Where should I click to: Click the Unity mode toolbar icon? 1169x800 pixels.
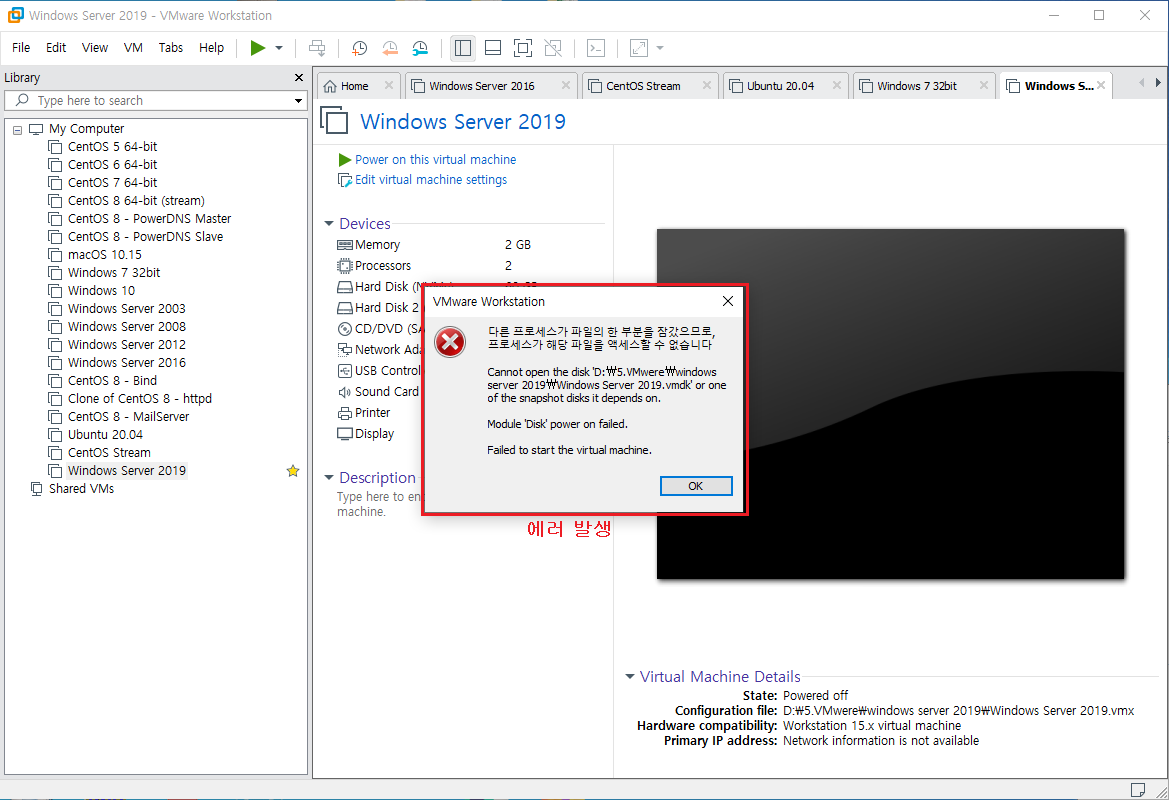553,48
